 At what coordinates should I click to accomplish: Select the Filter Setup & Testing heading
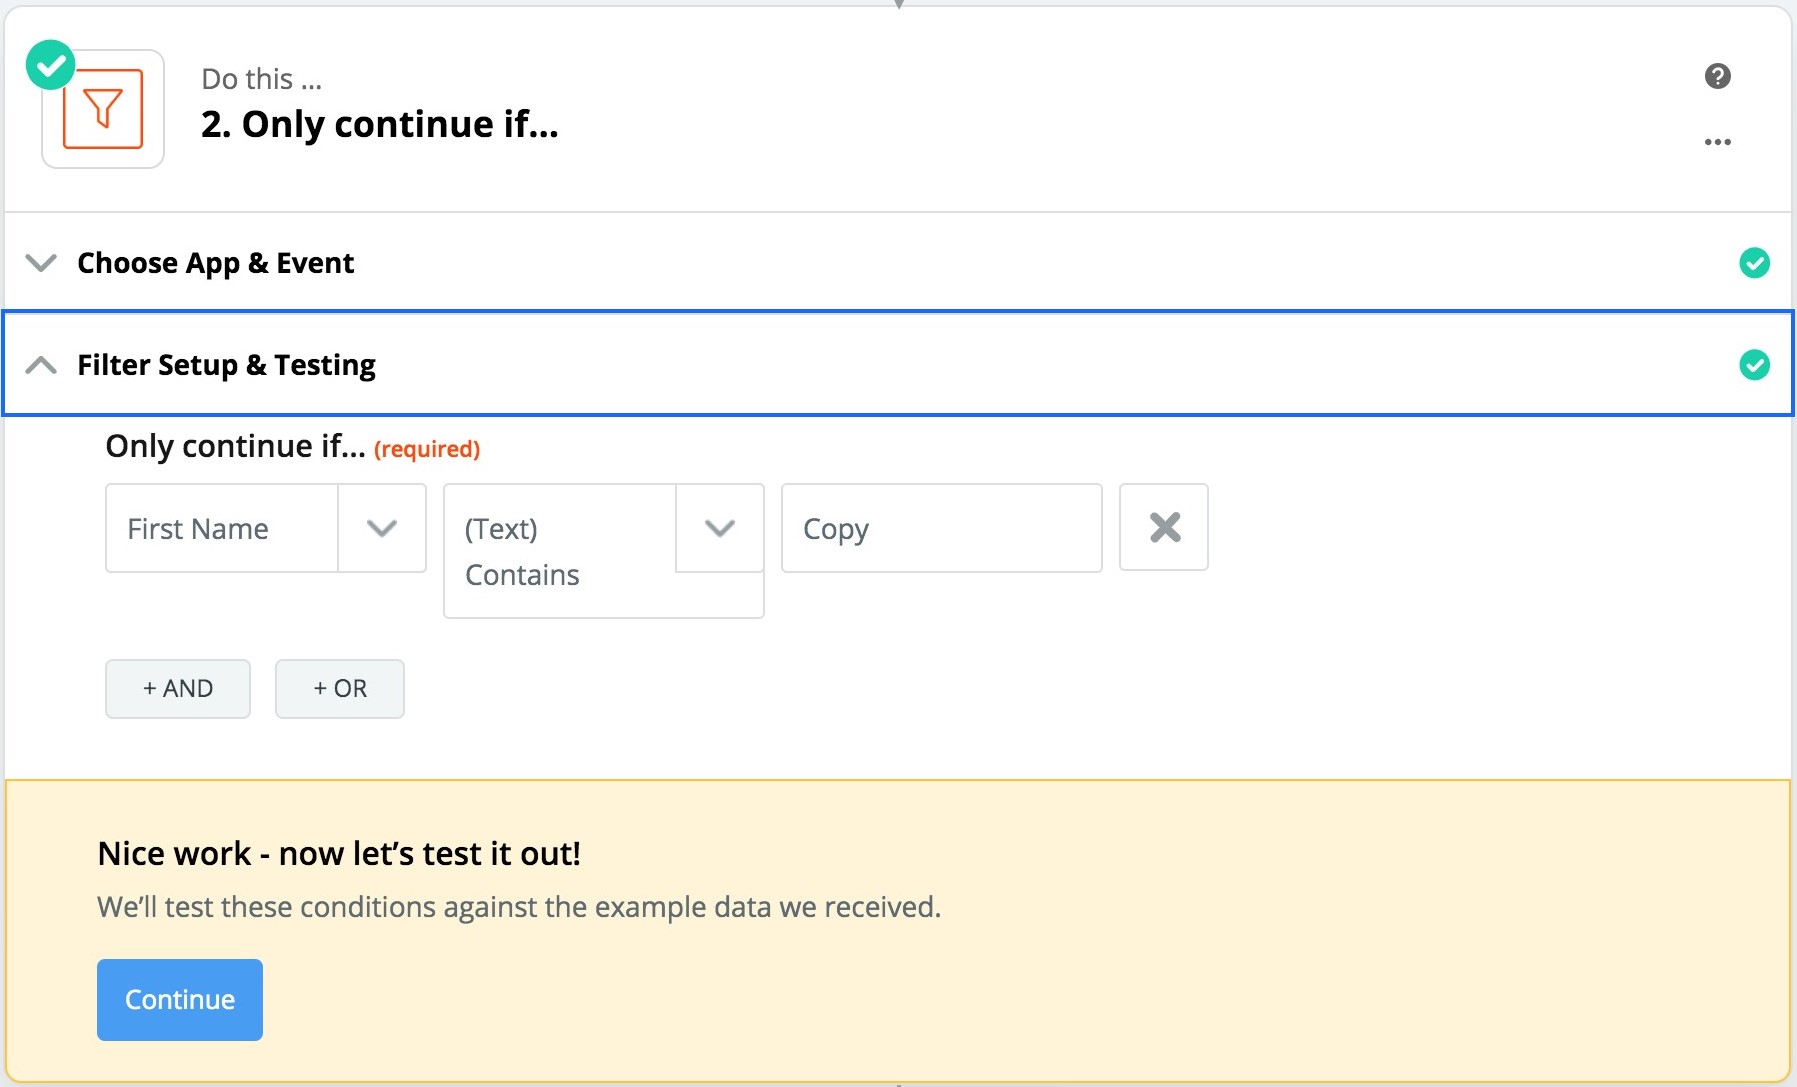coord(226,365)
